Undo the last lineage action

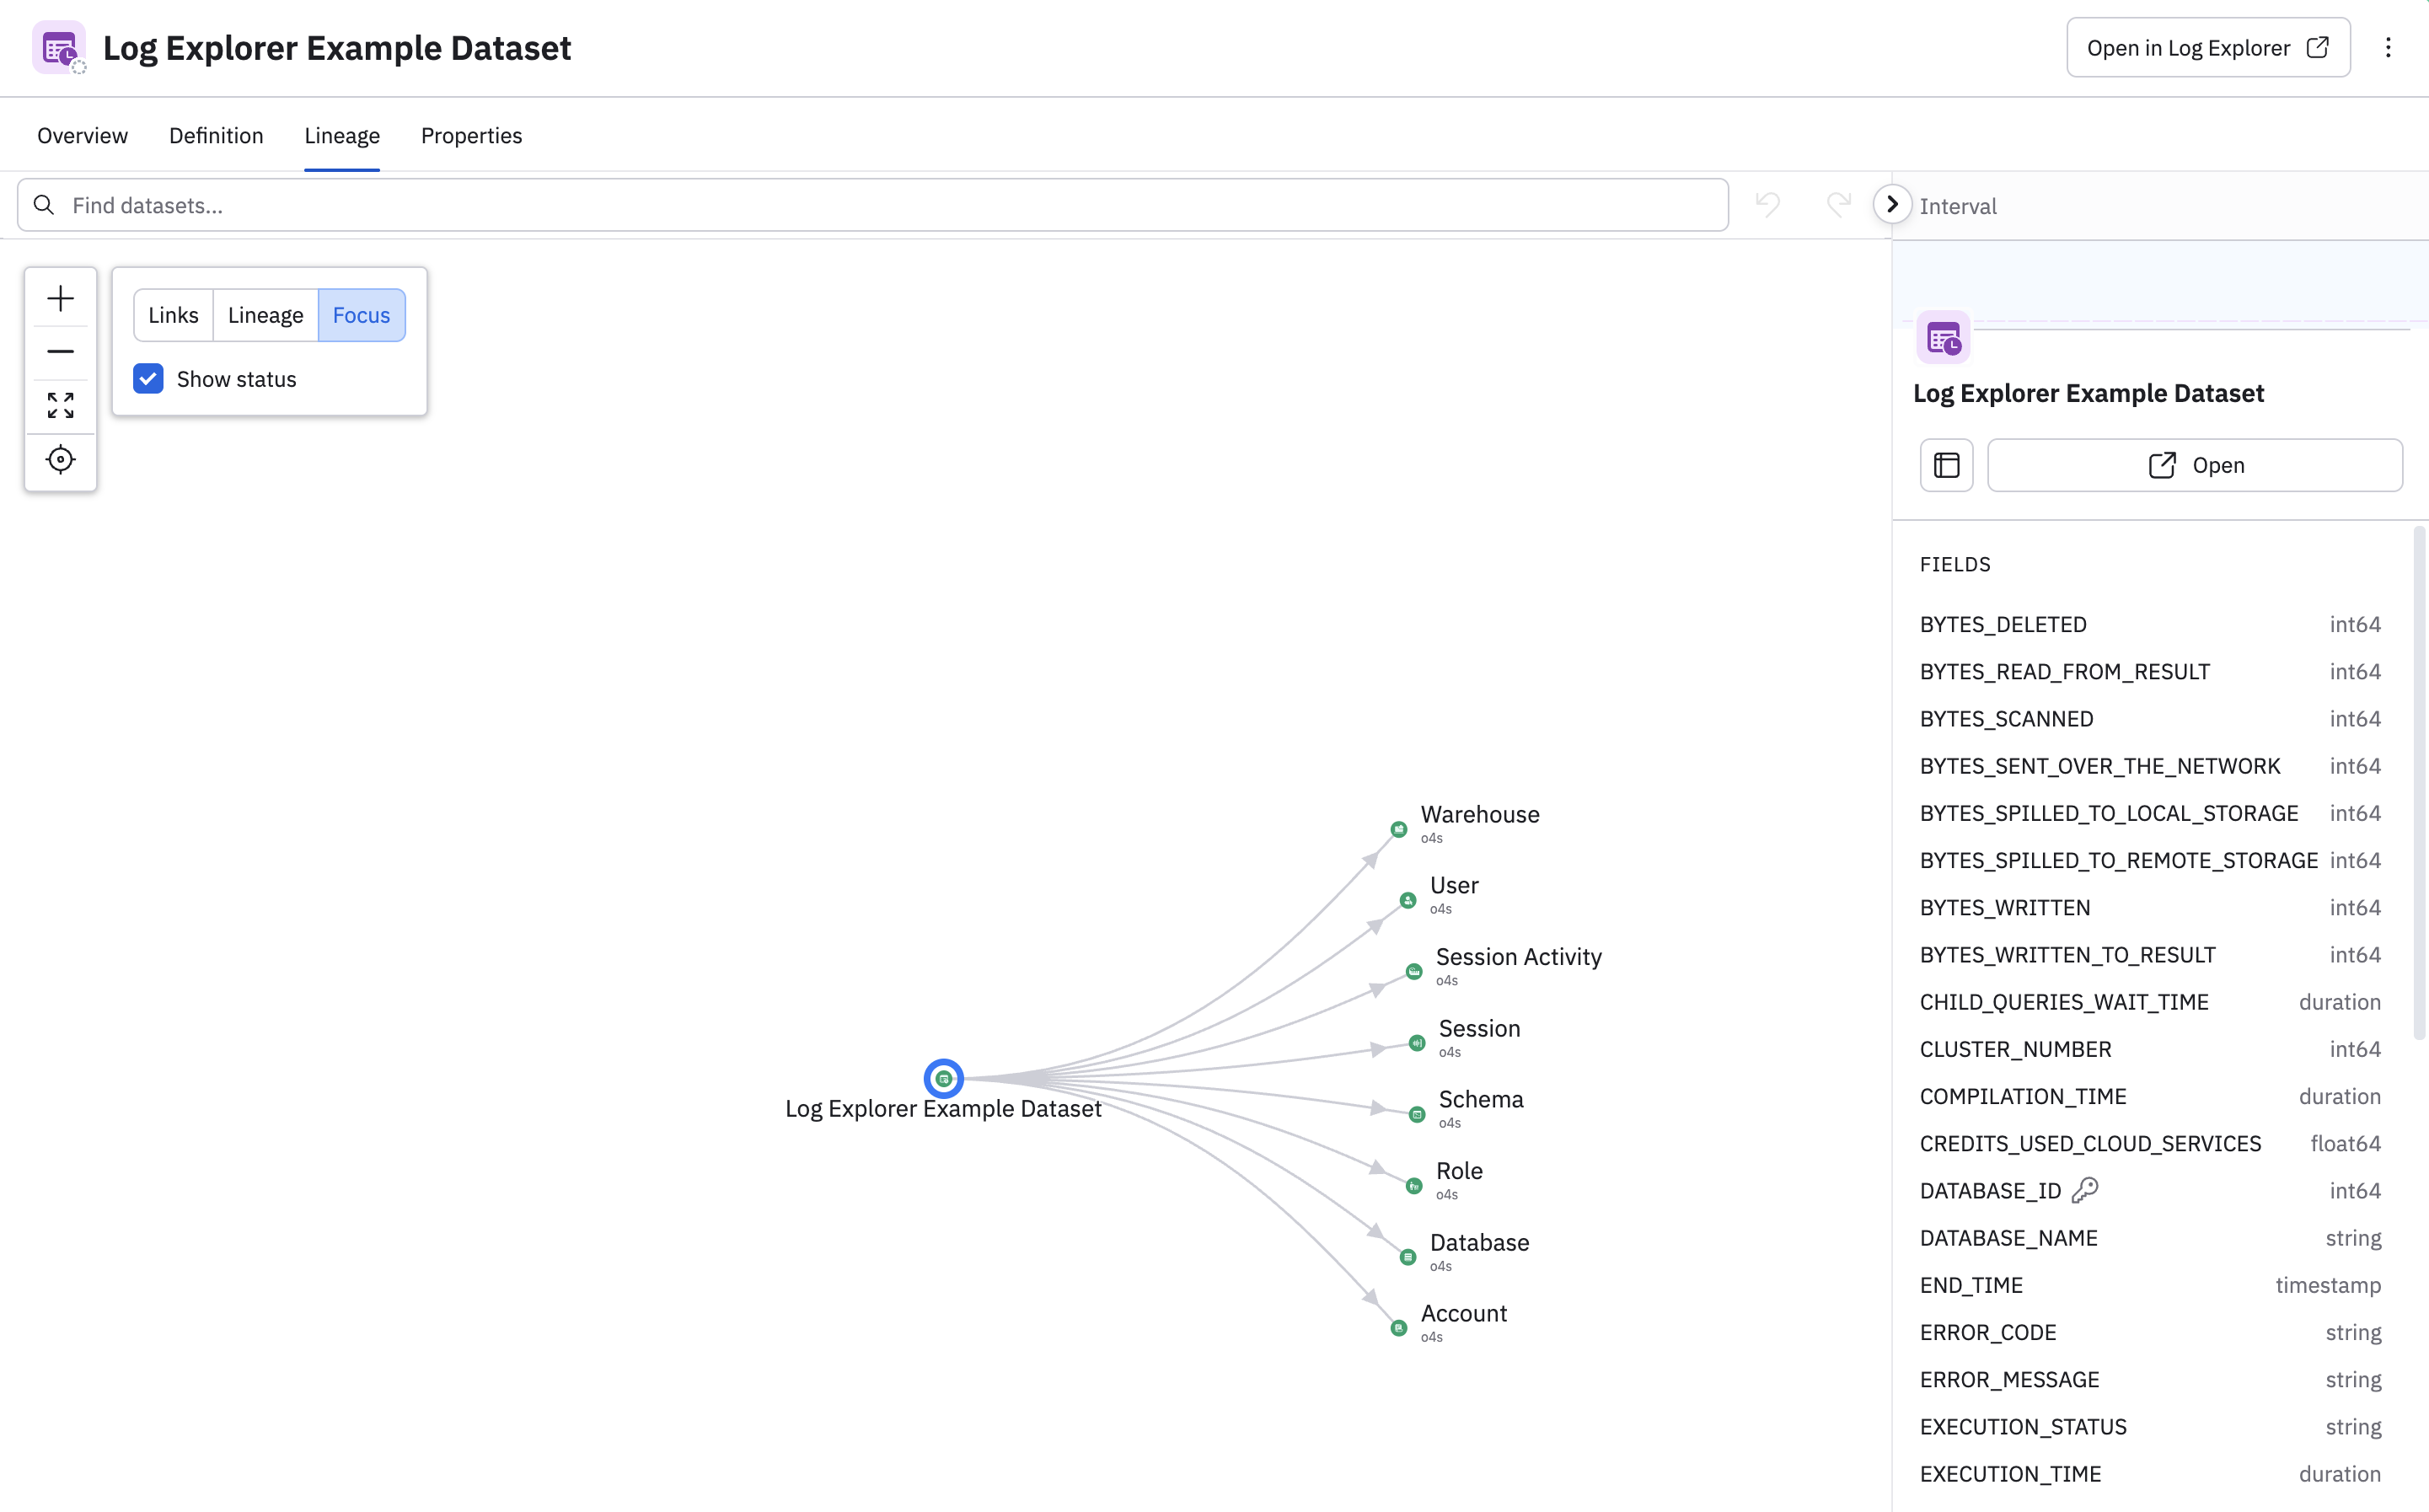(1768, 204)
